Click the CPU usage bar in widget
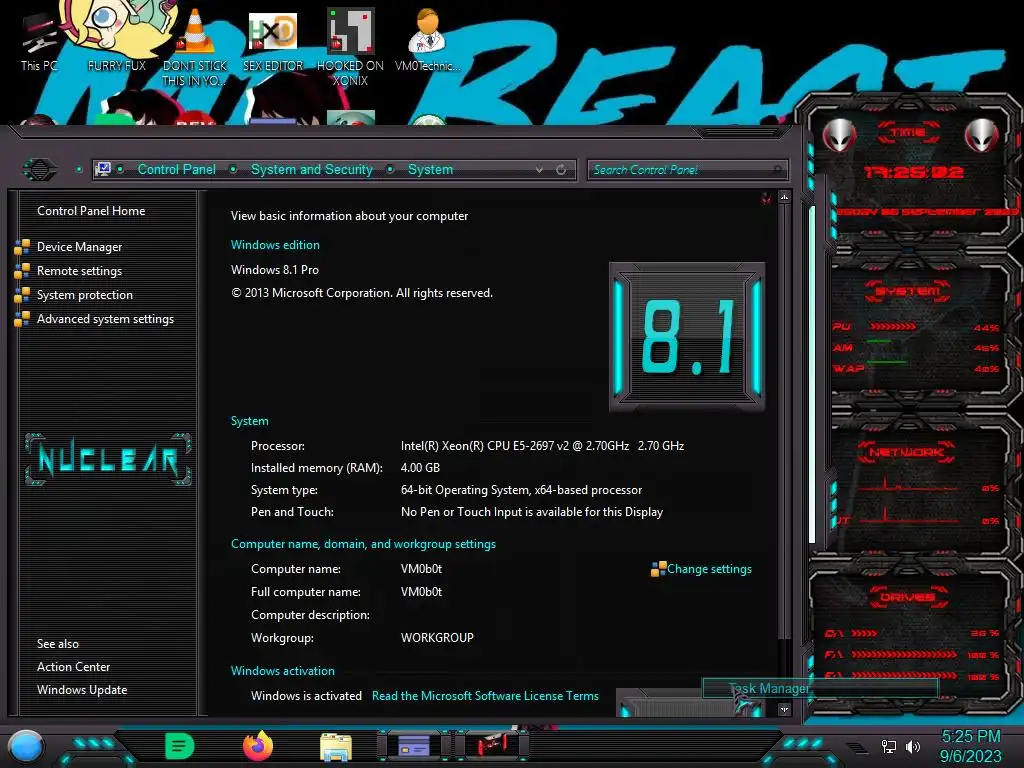Viewport: 1024px width, 768px height. pos(893,326)
